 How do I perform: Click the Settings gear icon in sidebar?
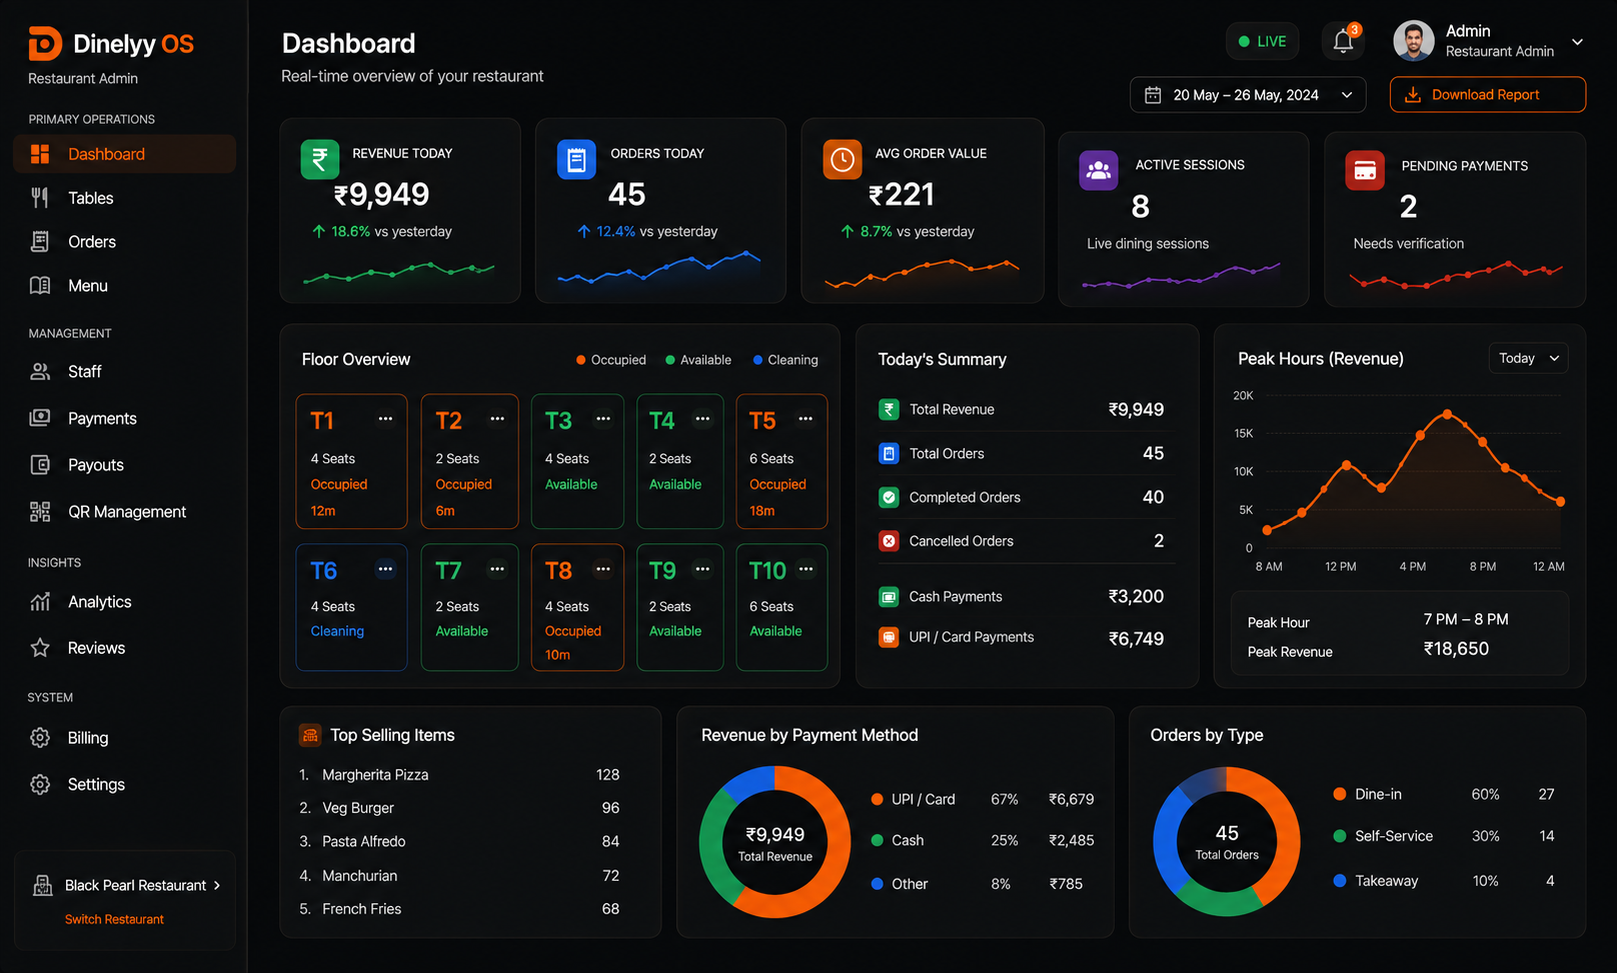(x=40, y=785)
